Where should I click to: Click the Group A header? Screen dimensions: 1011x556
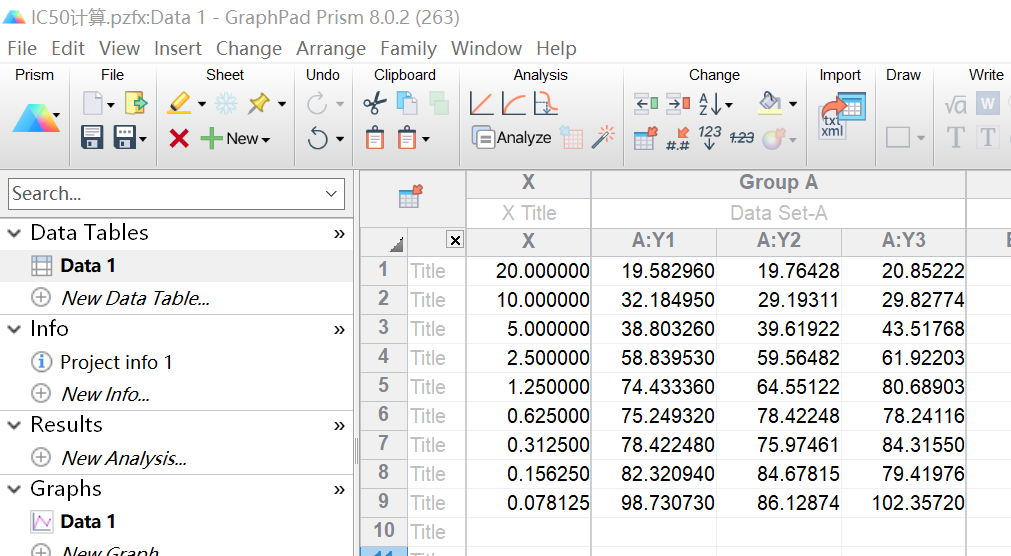778,183
